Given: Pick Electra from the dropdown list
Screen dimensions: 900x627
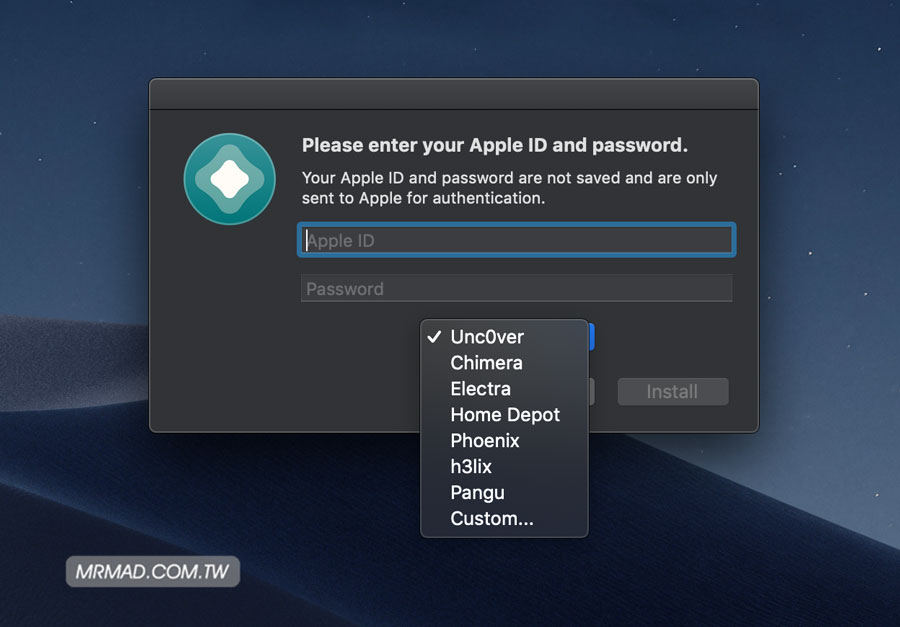Looking at the screenshot, I should [480, 389].
